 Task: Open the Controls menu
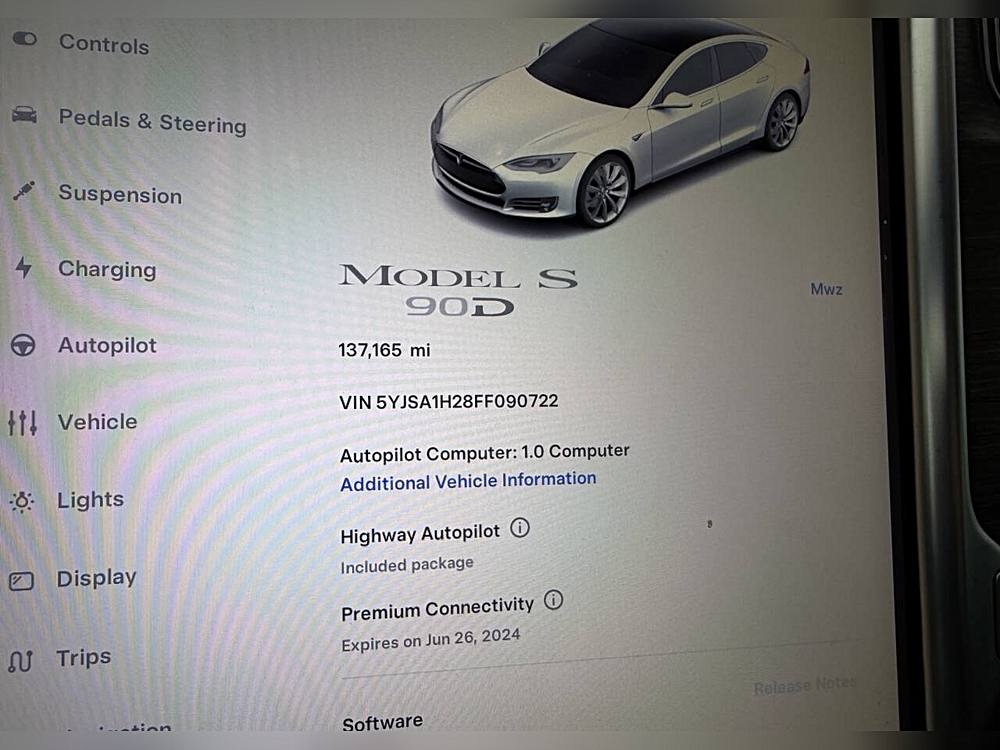pyautogui.click(x=104, y=44)
